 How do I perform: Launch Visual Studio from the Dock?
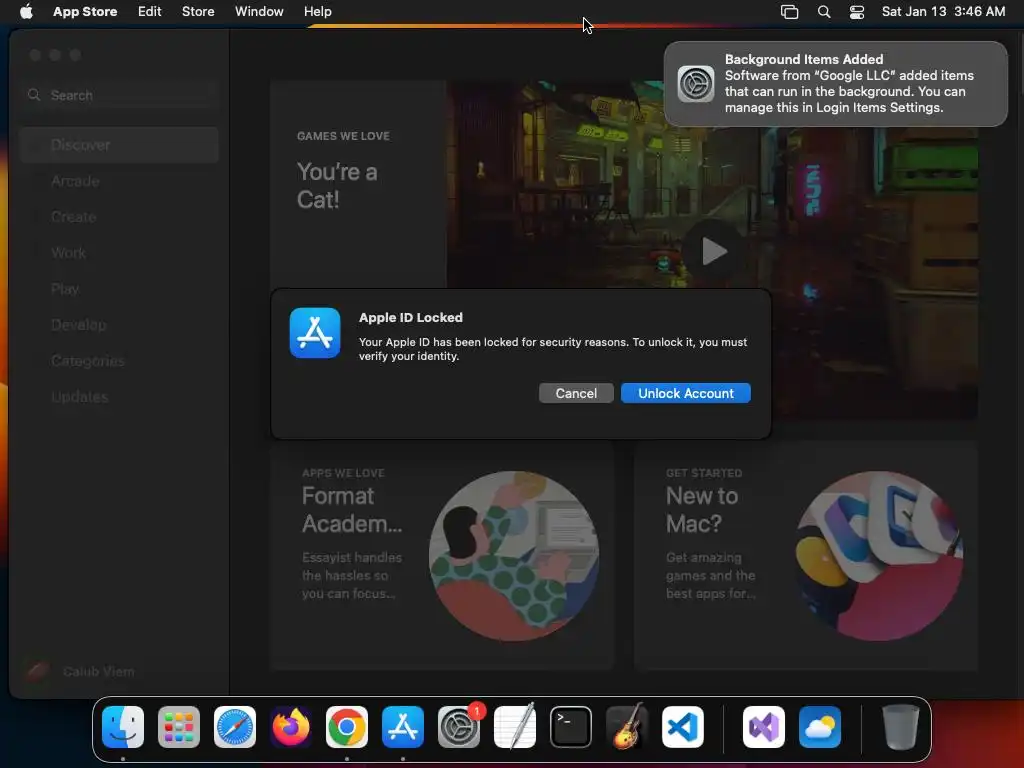(764, 727)
